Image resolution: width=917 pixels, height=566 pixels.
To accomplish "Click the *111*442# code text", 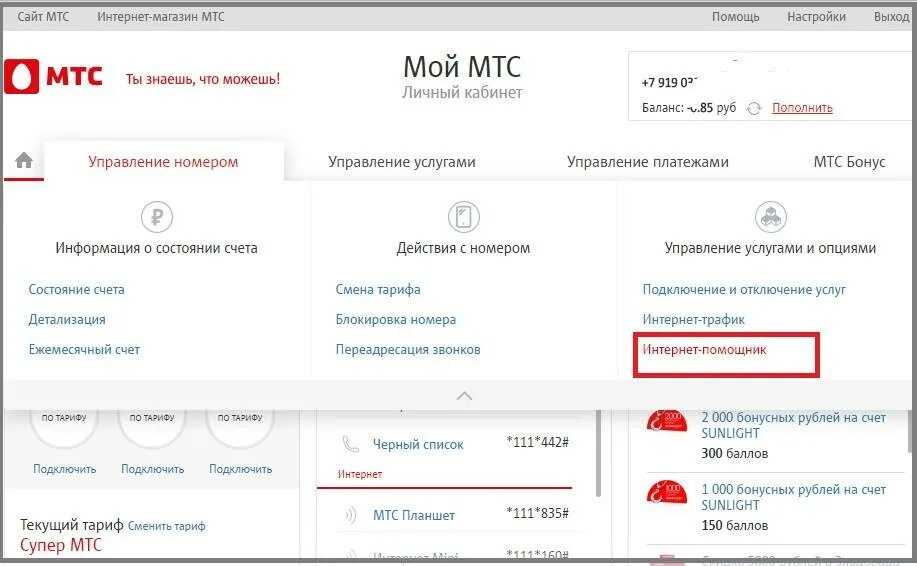I will [537, 442].
